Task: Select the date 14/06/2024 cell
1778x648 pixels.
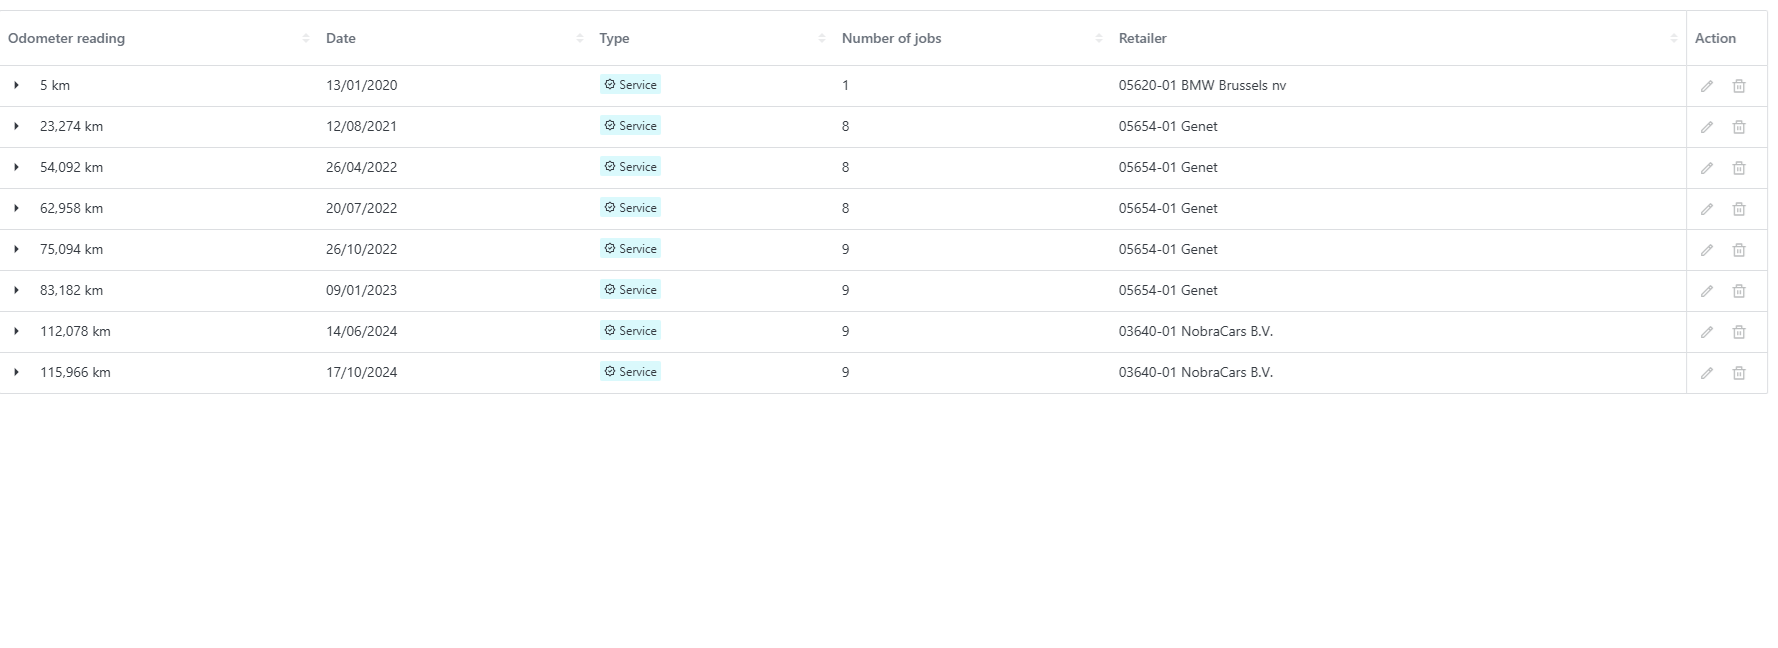Action: (x=361, y=331)
